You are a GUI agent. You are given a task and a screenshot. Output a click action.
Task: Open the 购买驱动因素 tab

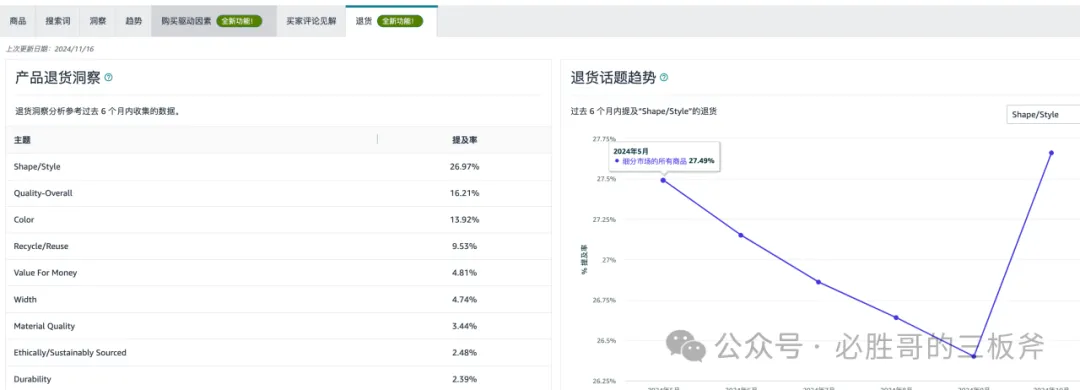pyautogui.click(x=214, y=21)
